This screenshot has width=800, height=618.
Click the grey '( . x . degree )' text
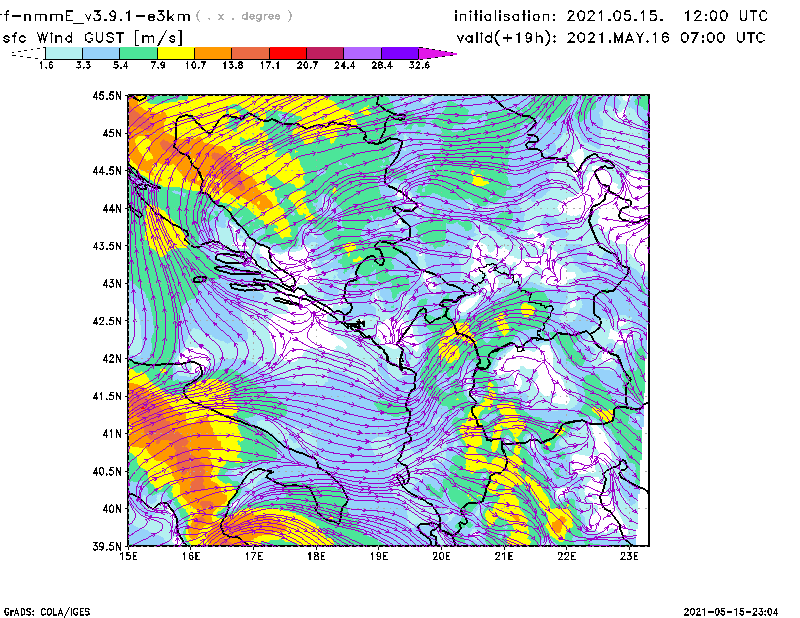pos(244,16)
